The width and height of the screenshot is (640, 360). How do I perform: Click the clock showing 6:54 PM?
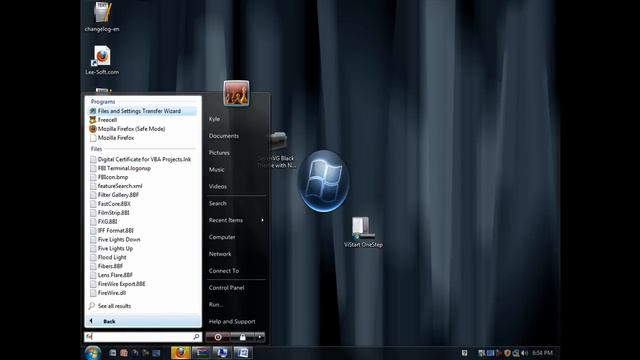[542, 353]
